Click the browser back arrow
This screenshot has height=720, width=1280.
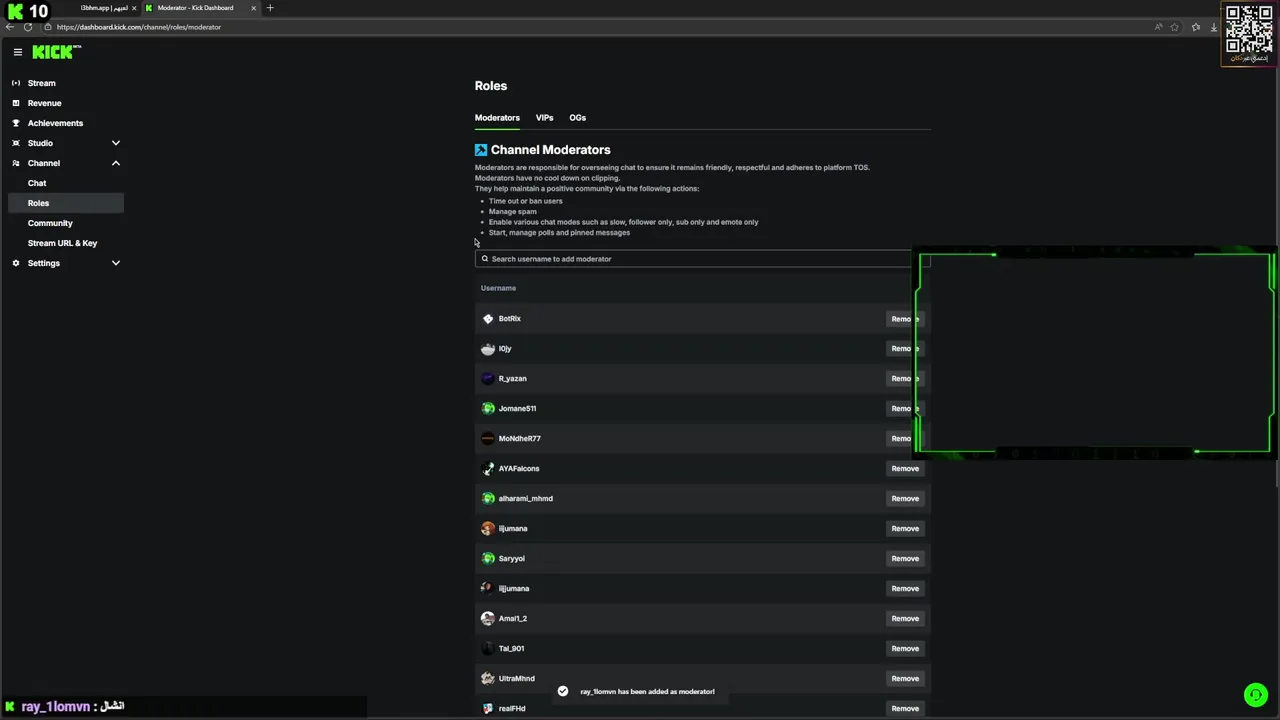tap(10, 27)
